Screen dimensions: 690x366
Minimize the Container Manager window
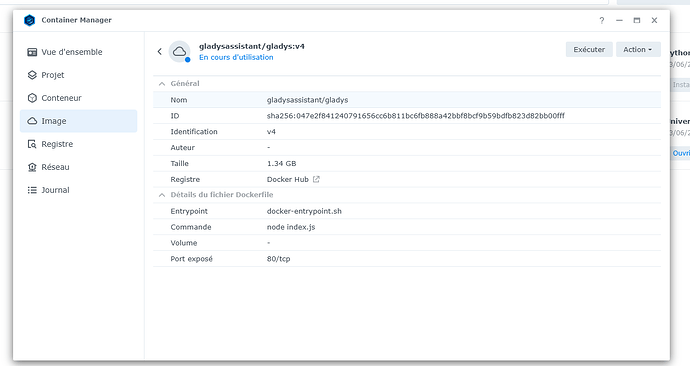619,21
